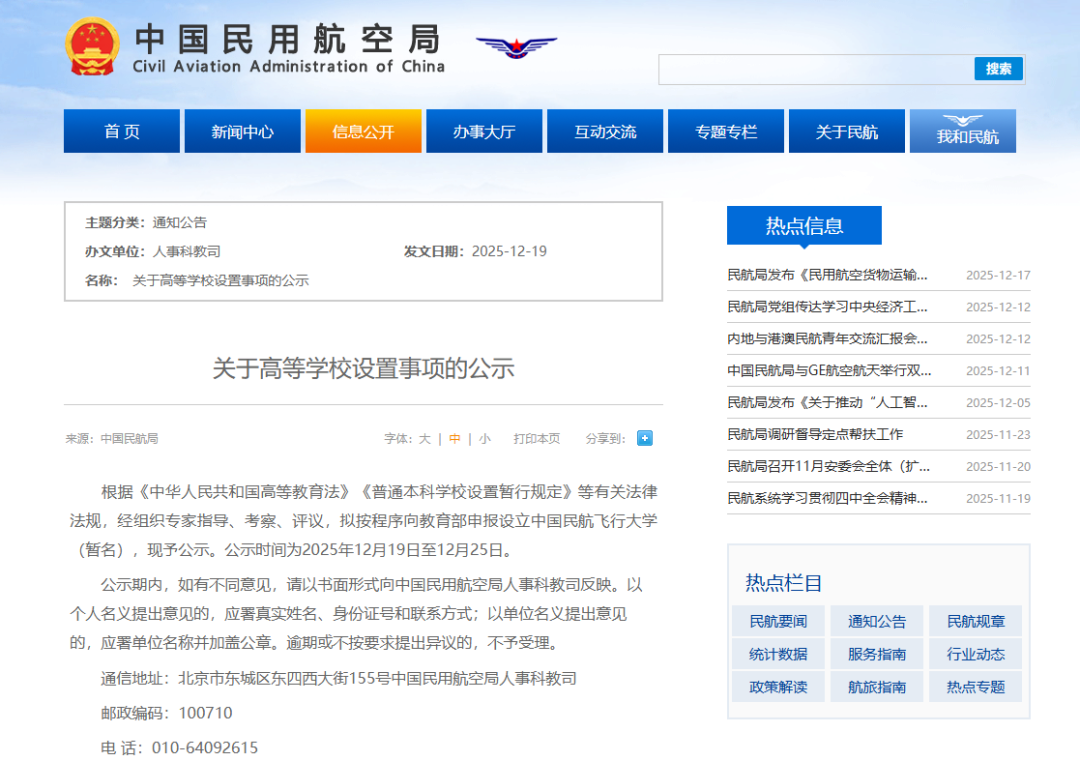1080x761 pixels.
Task: Open 办事大厅 navigation item
Action: click(484, 131)
